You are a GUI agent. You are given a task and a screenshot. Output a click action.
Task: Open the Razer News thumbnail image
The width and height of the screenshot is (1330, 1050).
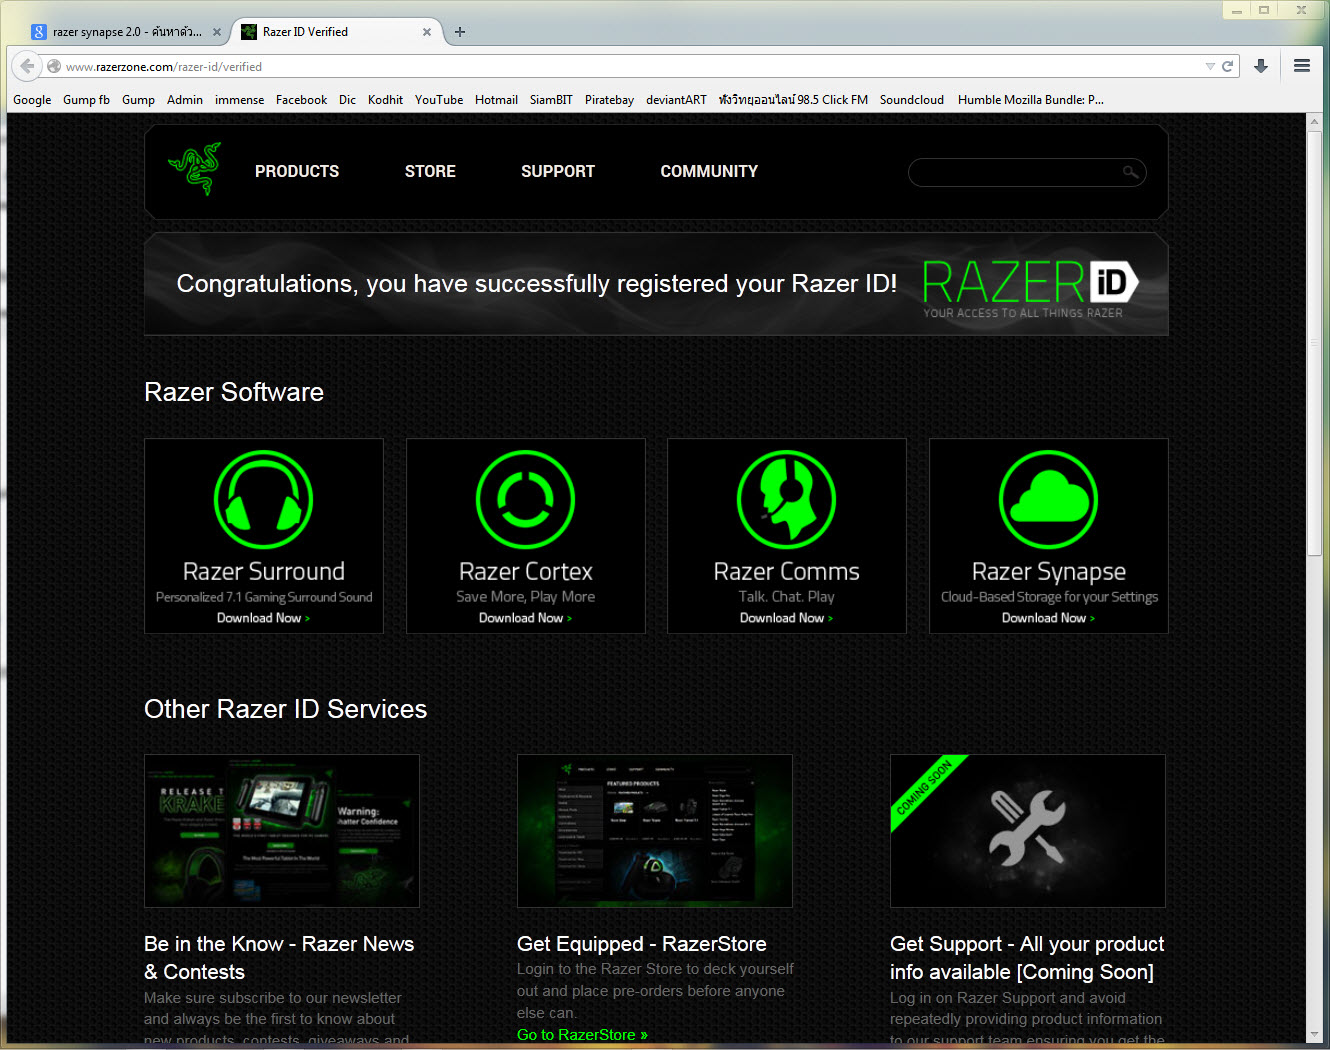pos(282,831)
